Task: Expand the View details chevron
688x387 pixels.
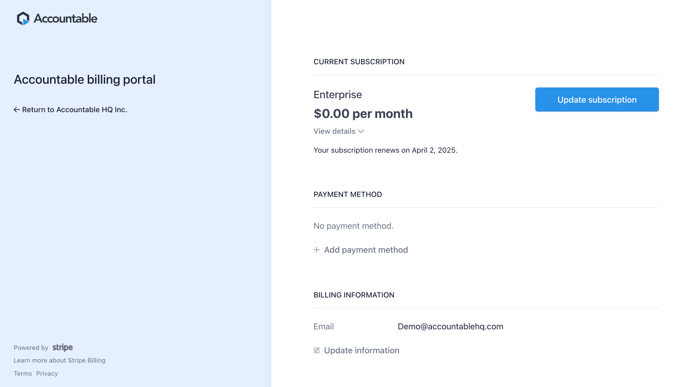Action: pos(361,131)
